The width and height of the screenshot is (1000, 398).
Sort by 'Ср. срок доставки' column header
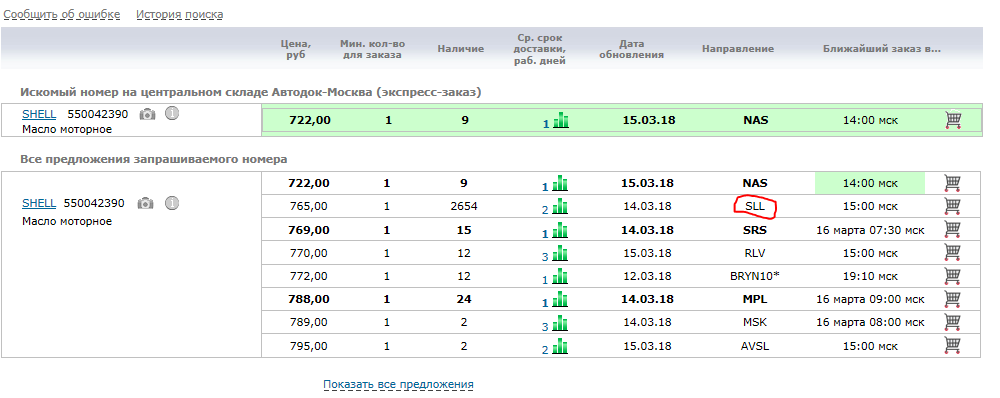[x=540, y=49]
